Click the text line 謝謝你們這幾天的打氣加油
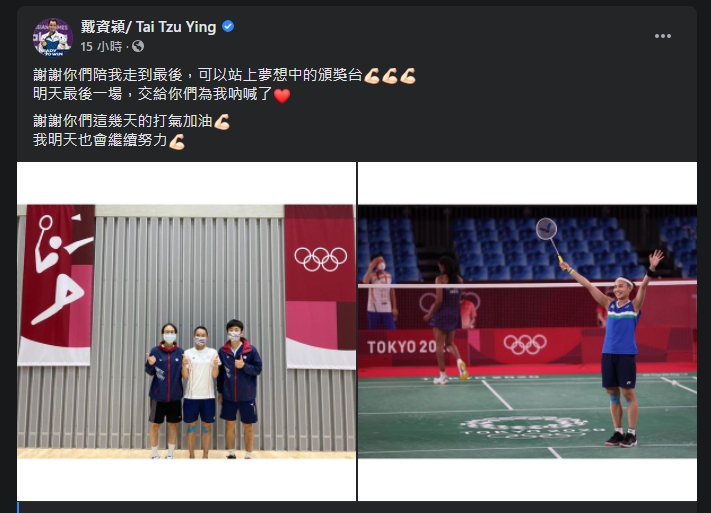The width and height of the screenshot is (711, 513). (x=123, y=121)
